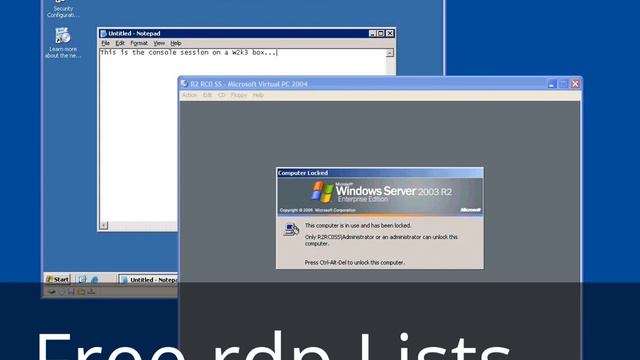Click 'R2 RC0 SS - Microsoft Virtual PC 2004' title
The height and width of the screenshot is (360, 640).
point(249,84)
